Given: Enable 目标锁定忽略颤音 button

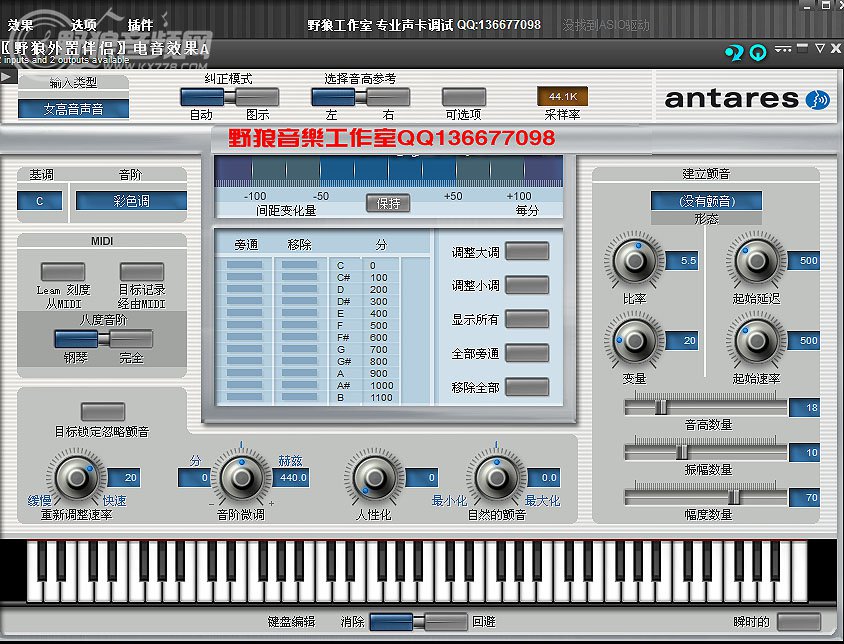Looking at the screenshot, I should point(103,411).
